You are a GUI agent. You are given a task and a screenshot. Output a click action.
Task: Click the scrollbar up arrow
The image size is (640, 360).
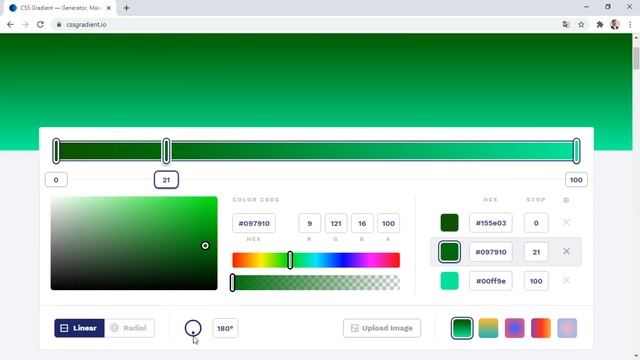[x=636, y=37]
